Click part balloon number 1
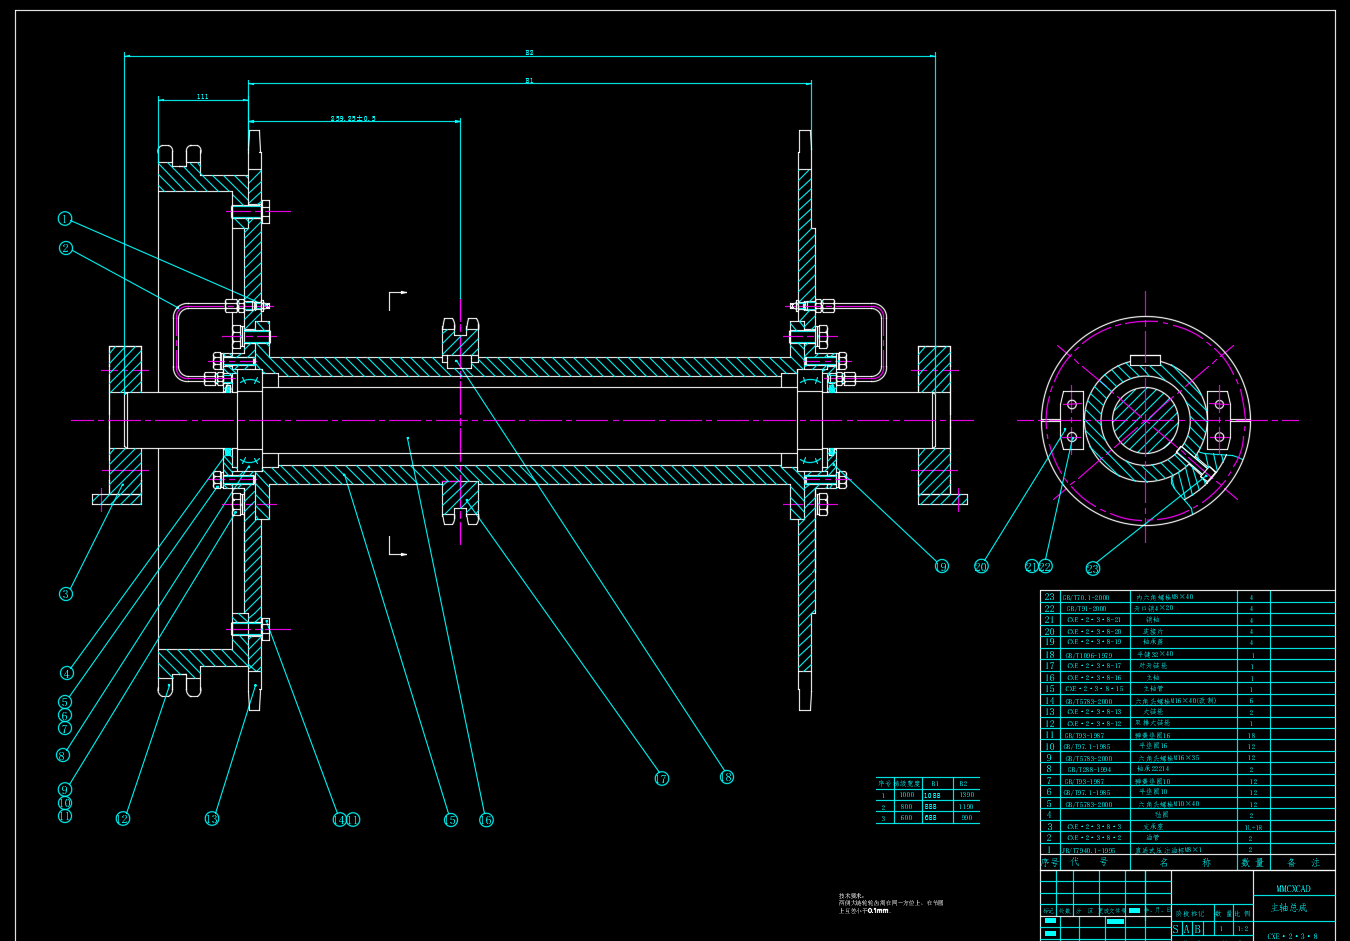This screenshot has width=1350, height=941. click(x=65, y=219)
